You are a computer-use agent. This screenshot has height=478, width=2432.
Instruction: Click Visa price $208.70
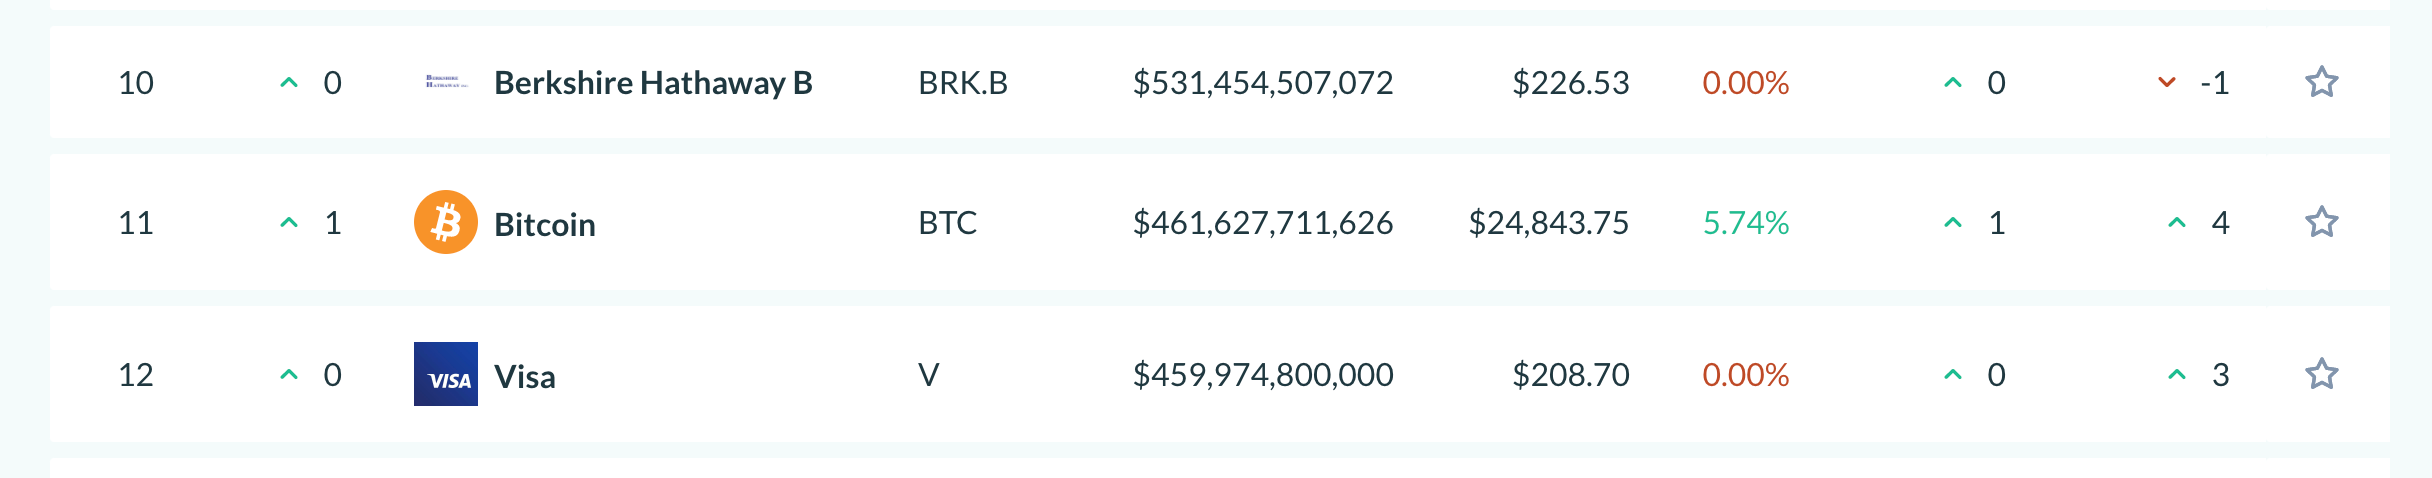click(1571, 374)
